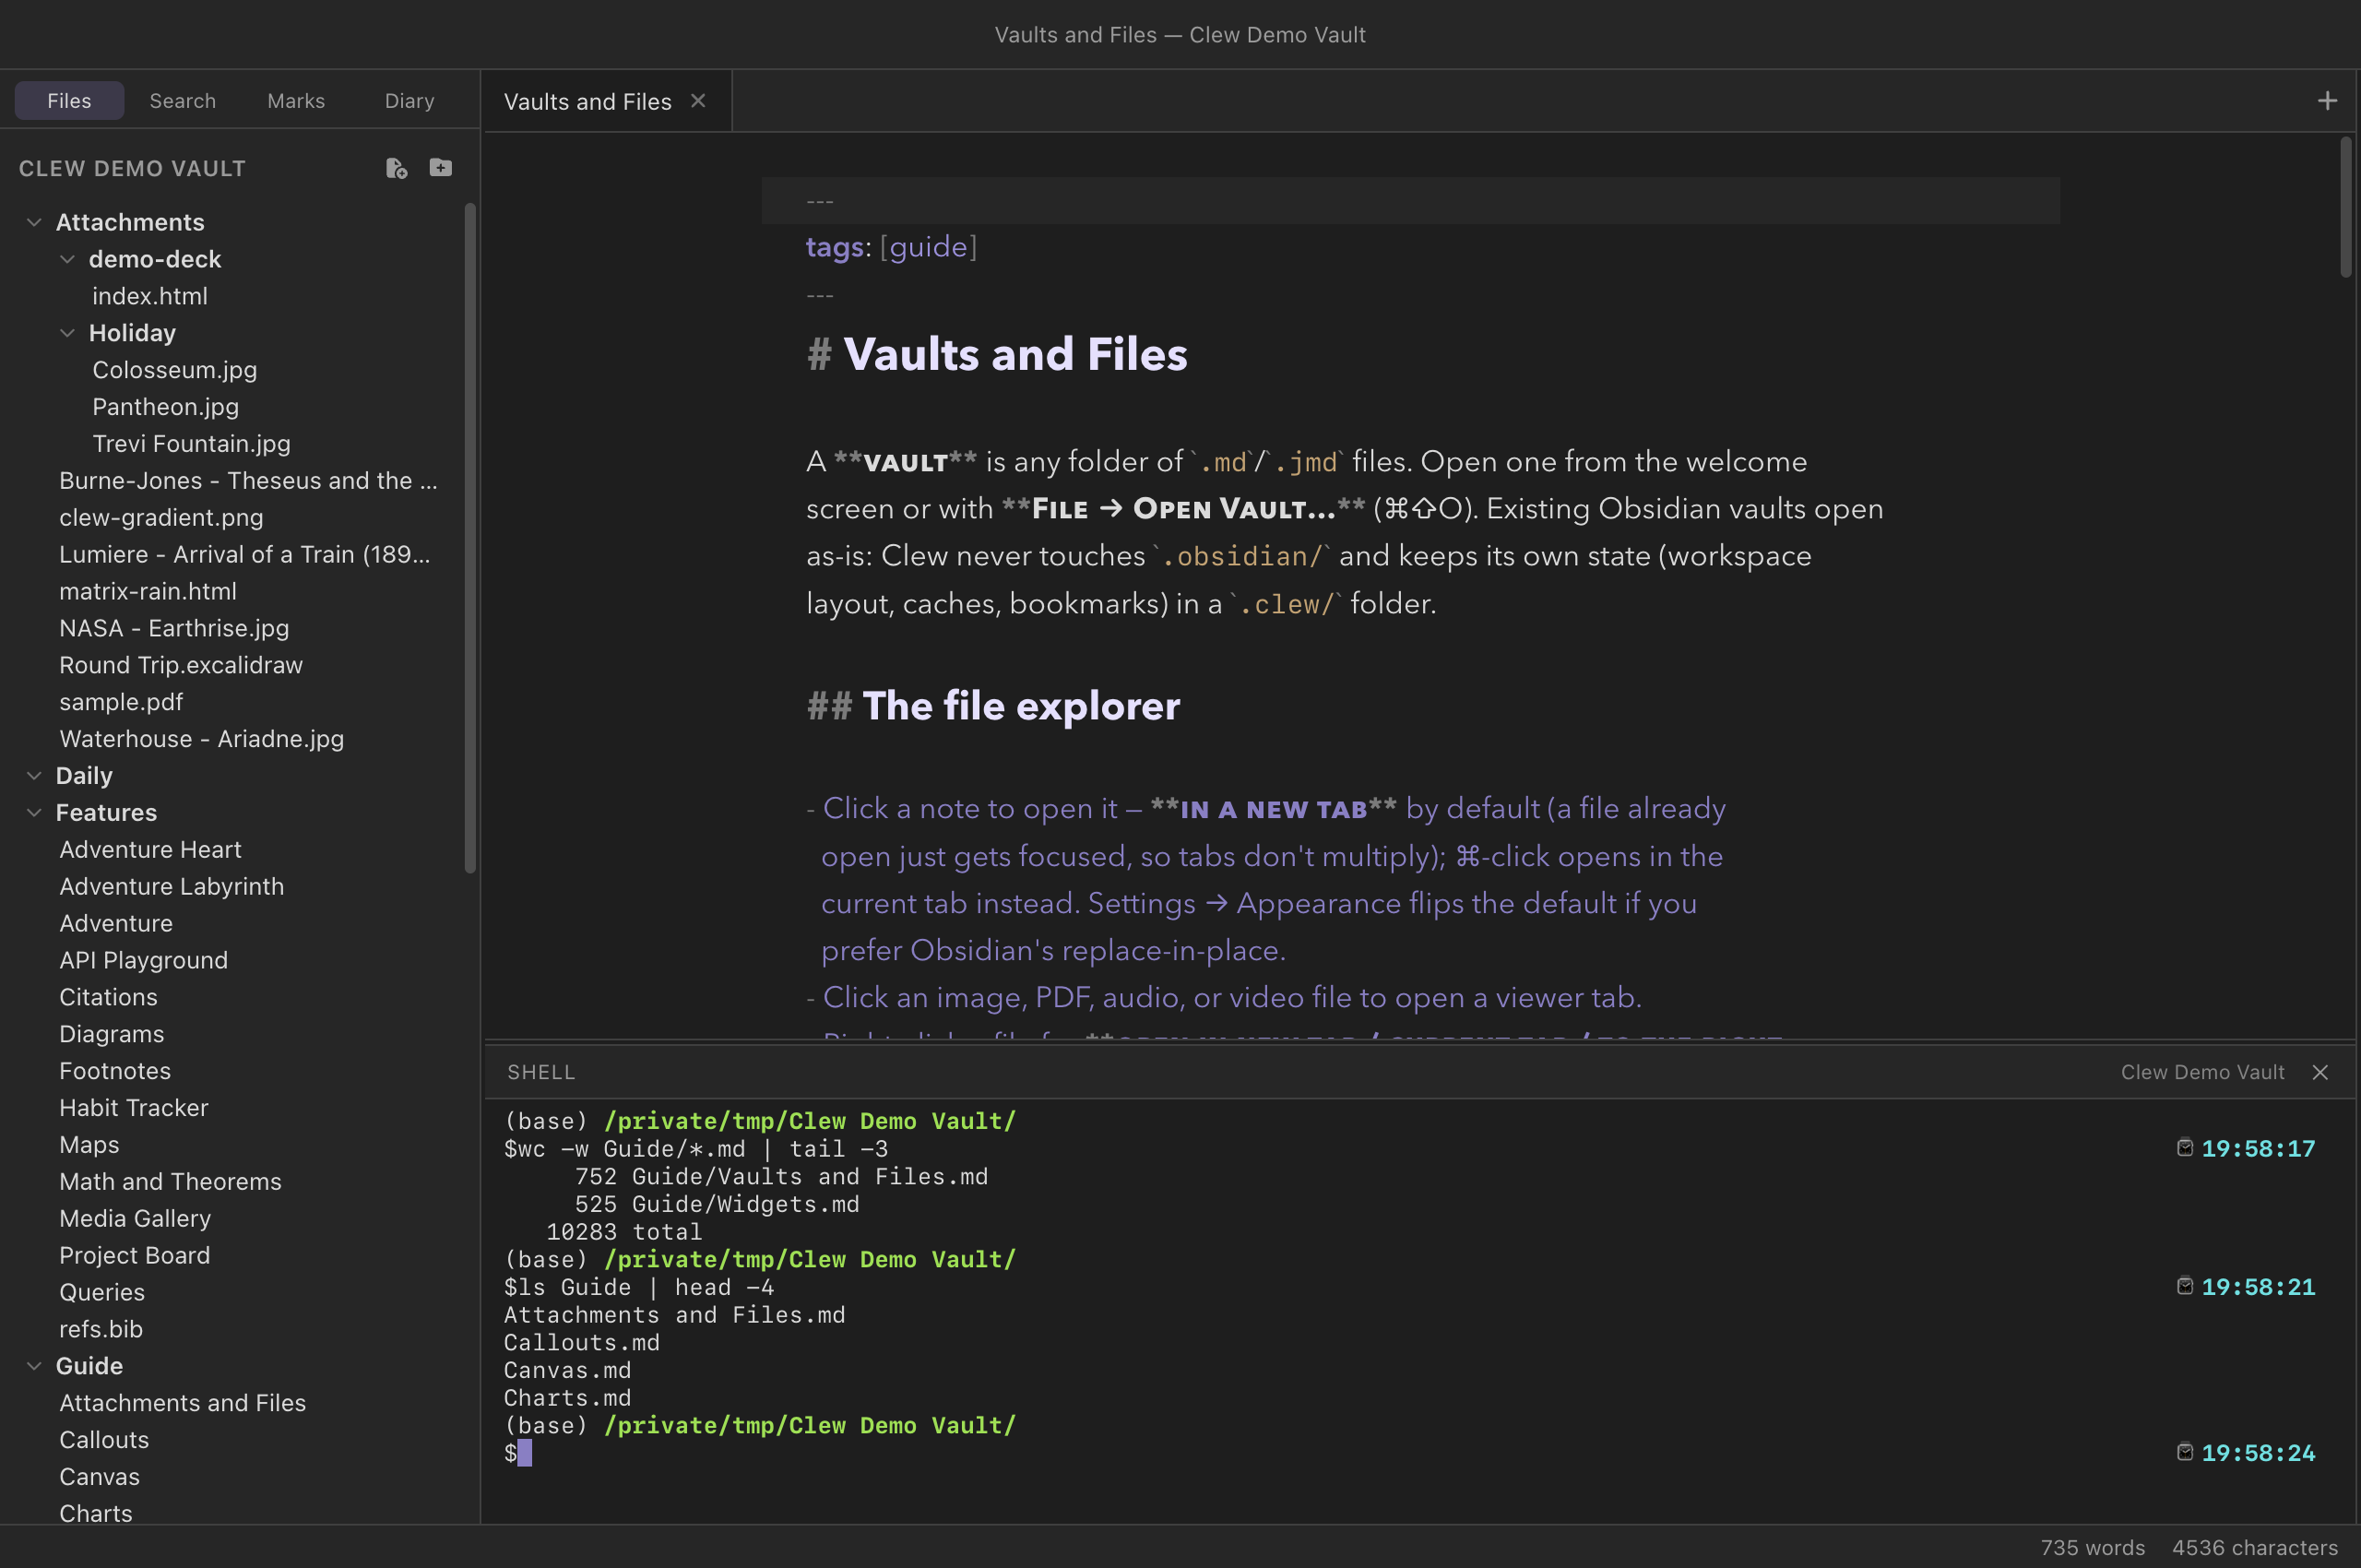Open Colosseum.jpg image

175,370
